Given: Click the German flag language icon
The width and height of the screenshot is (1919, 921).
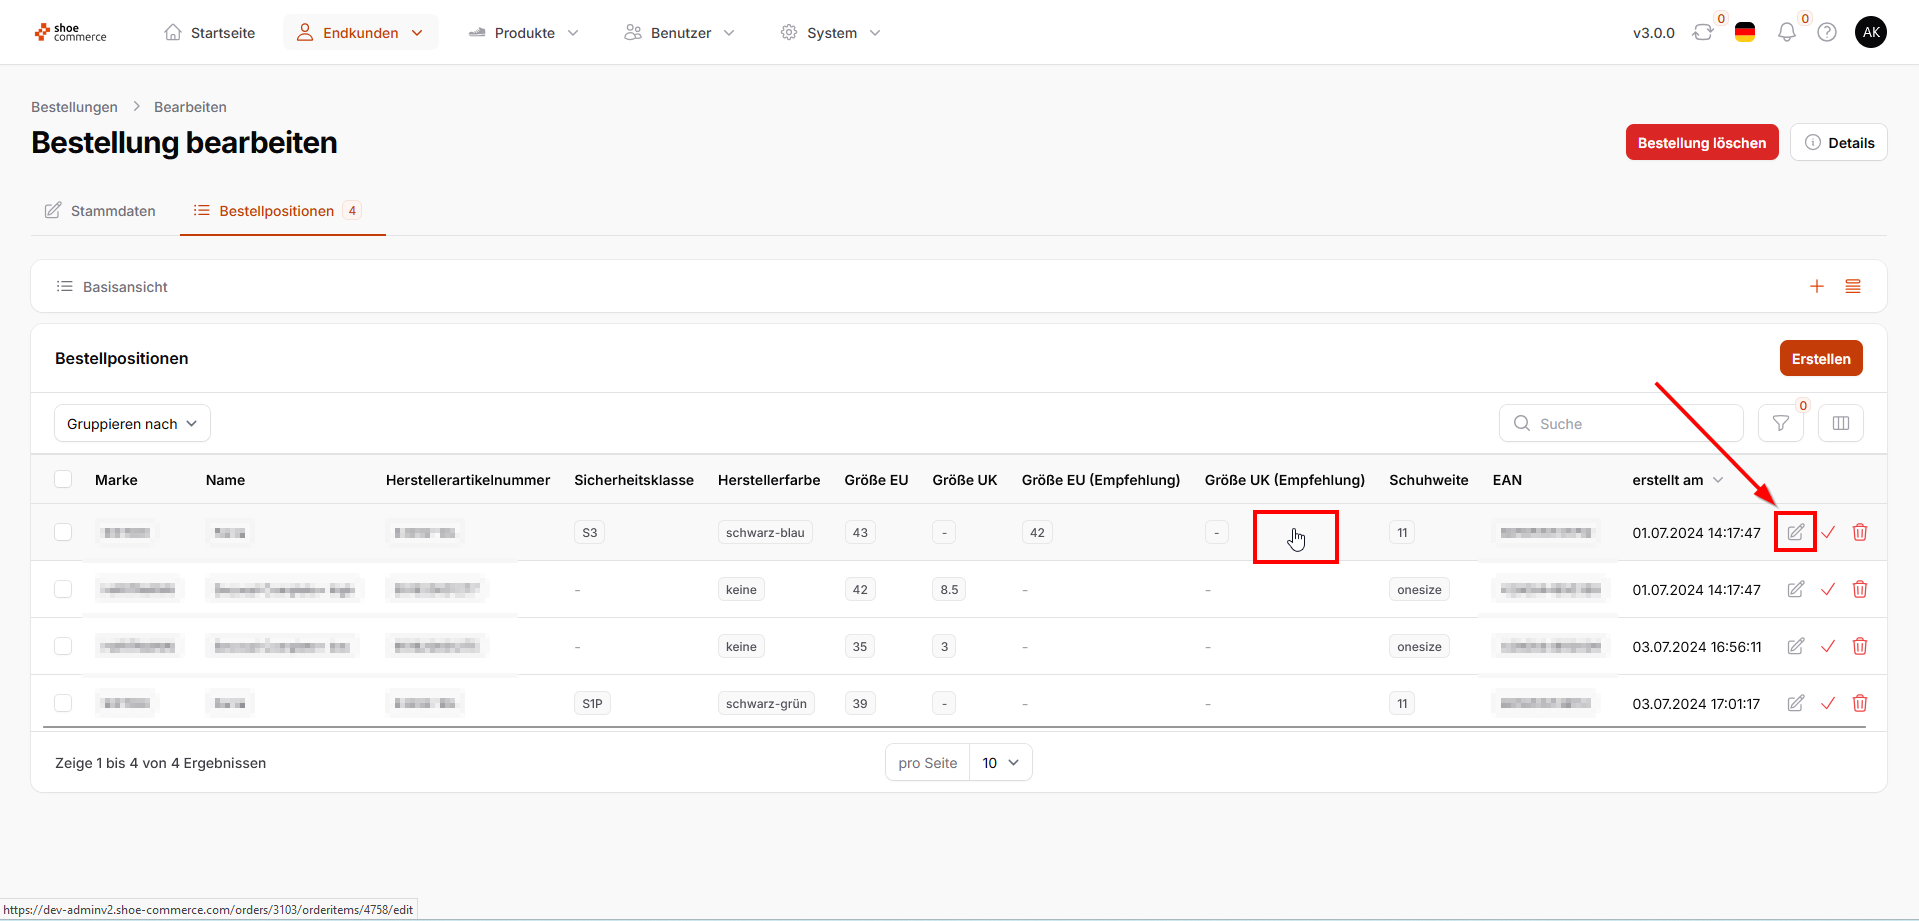Looking at the screenshot, I should pyautogui.click(x=1745, y=33).
